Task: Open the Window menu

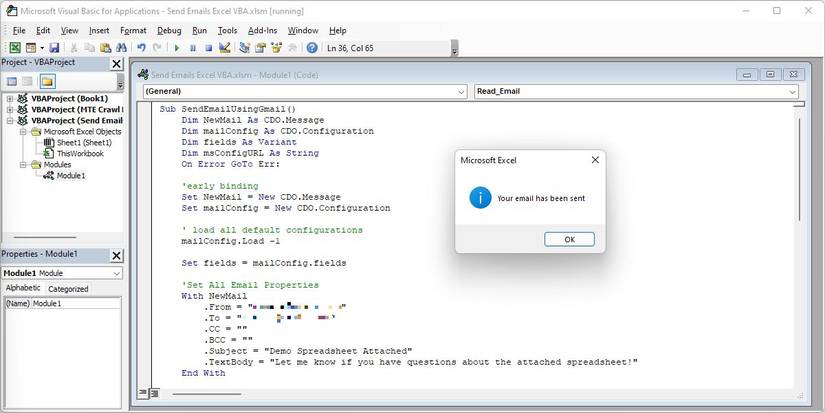Action: [303, 31]
